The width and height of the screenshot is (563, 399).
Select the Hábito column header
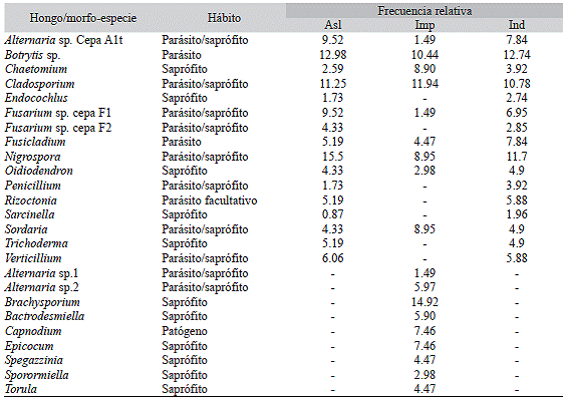[224, 18]
